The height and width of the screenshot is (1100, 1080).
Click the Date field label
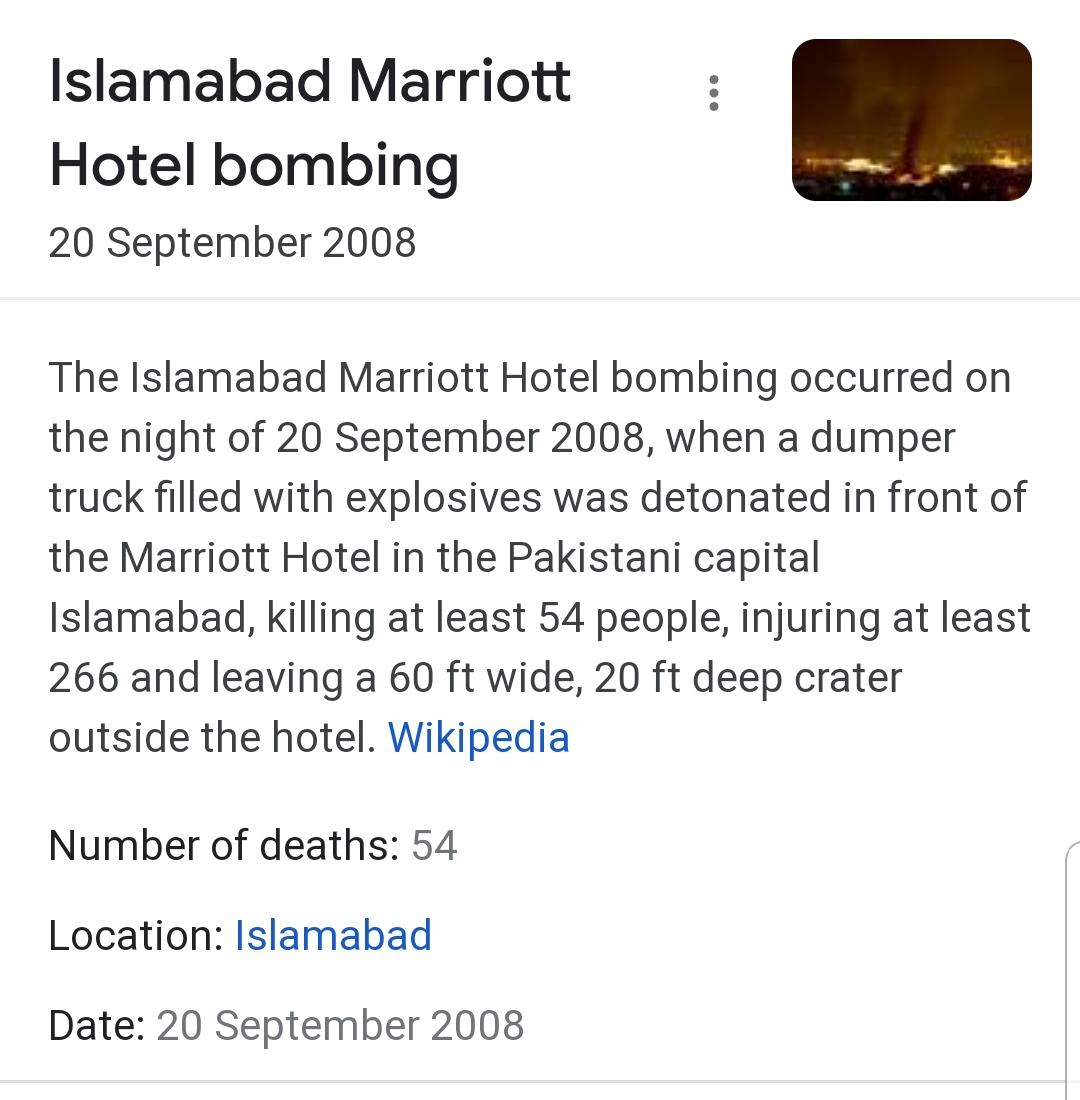[x=97, y=1025]
